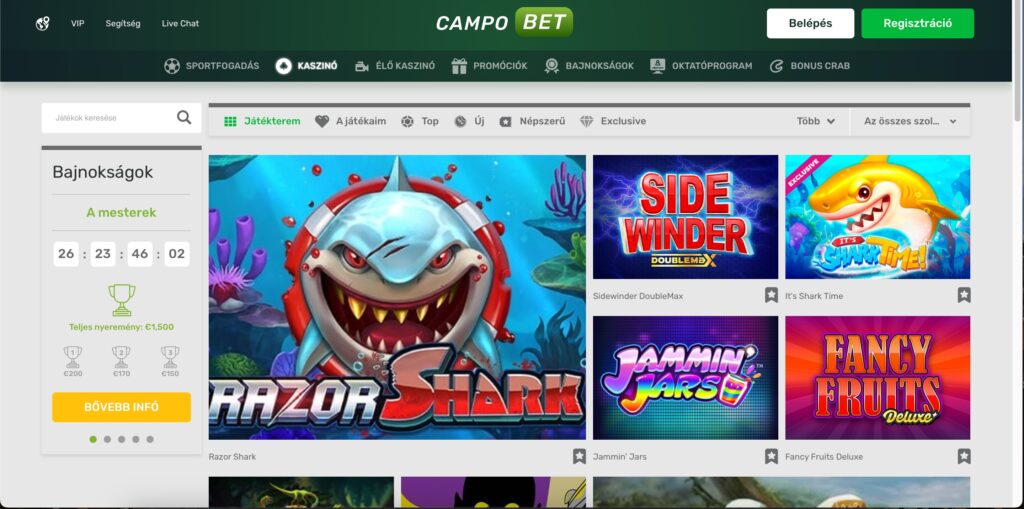Click the globe language icon
1024x509 pixels.
point(42,24)
